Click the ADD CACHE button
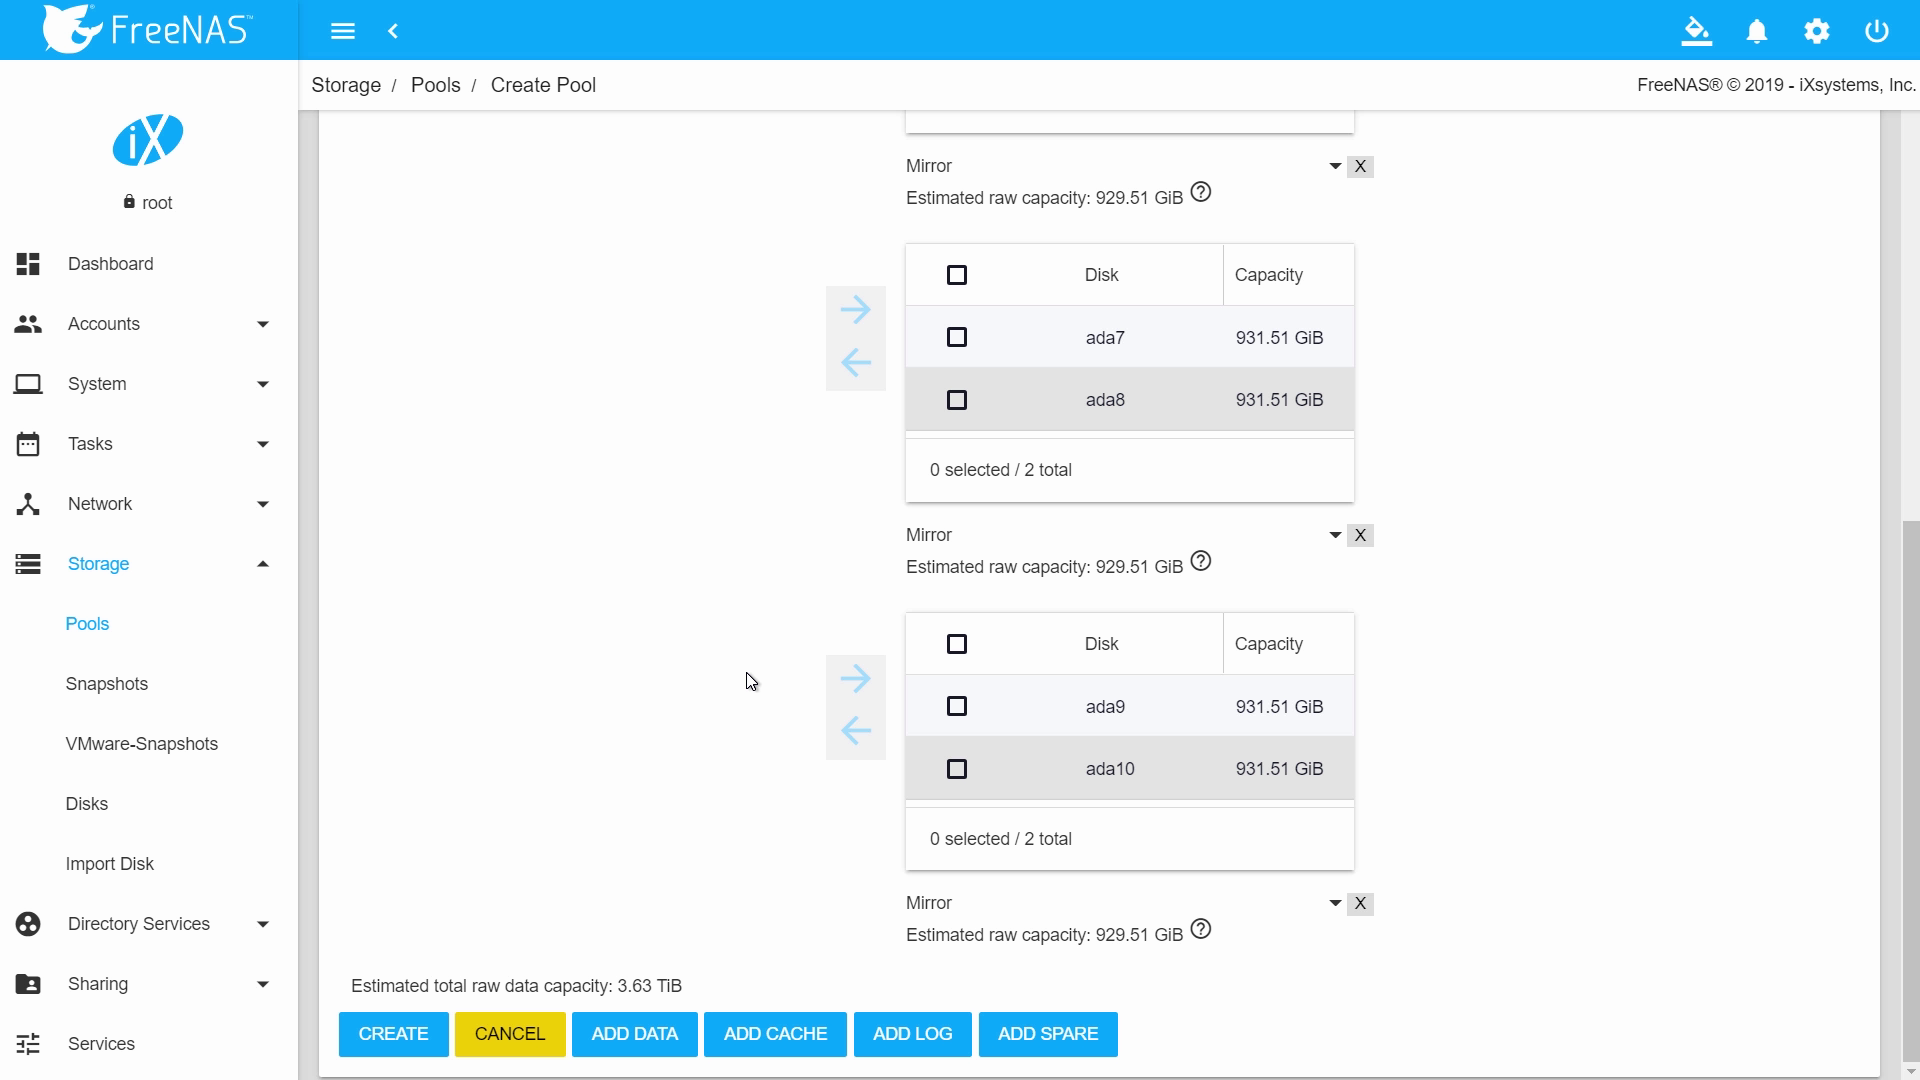 click(x=775, y=1034)
